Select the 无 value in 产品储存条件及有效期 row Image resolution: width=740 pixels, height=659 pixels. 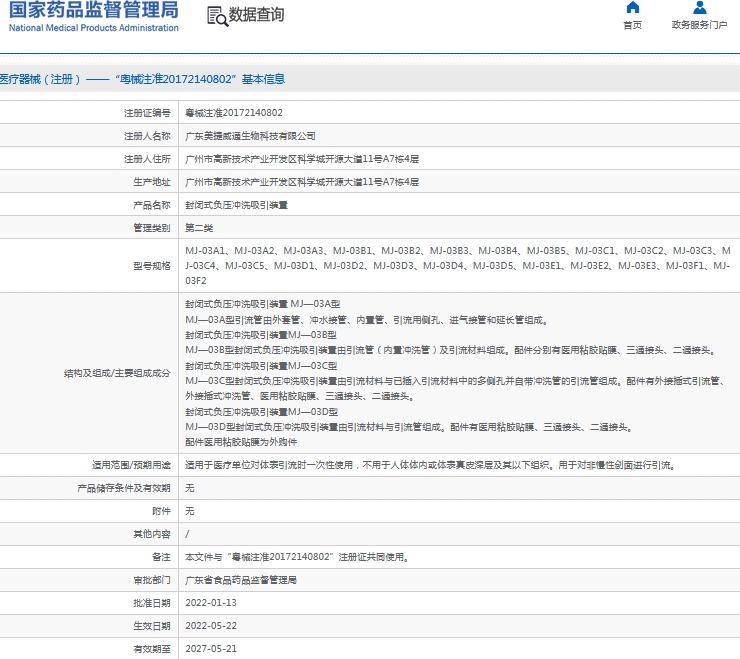pyautogui.click(x=190, y=488)
